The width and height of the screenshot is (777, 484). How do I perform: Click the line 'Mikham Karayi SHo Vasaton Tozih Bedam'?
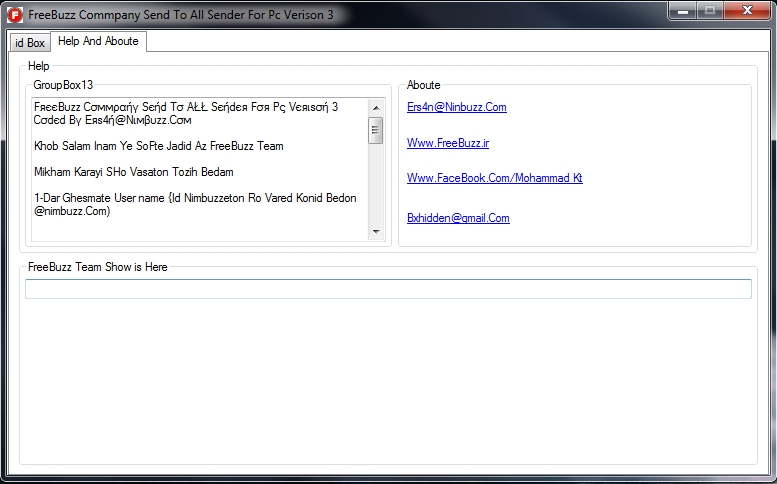[x=134, y=172]
